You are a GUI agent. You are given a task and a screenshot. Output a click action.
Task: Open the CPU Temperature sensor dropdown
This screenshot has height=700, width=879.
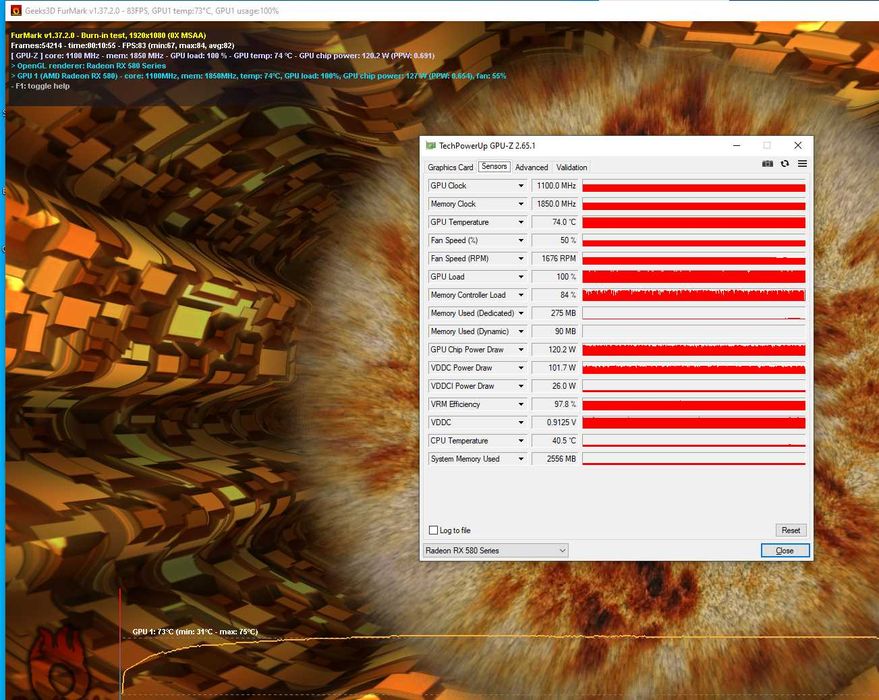tap(521, 441)
